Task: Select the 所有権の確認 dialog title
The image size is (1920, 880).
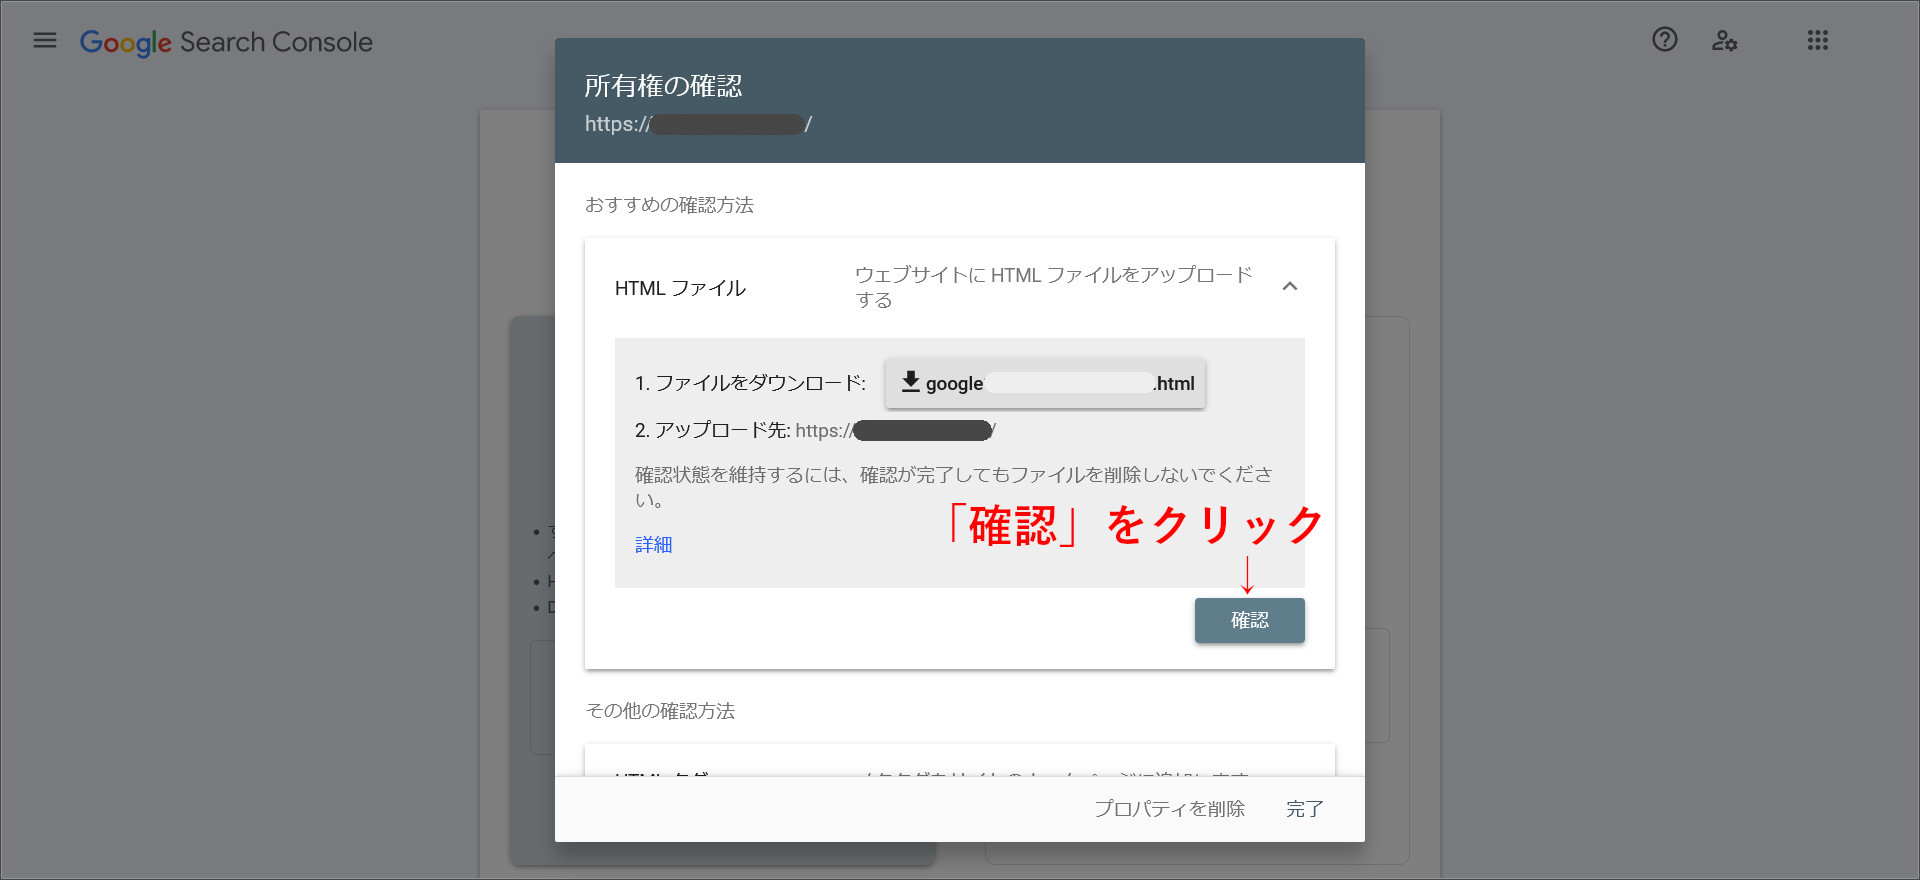Action: (663, 86)
